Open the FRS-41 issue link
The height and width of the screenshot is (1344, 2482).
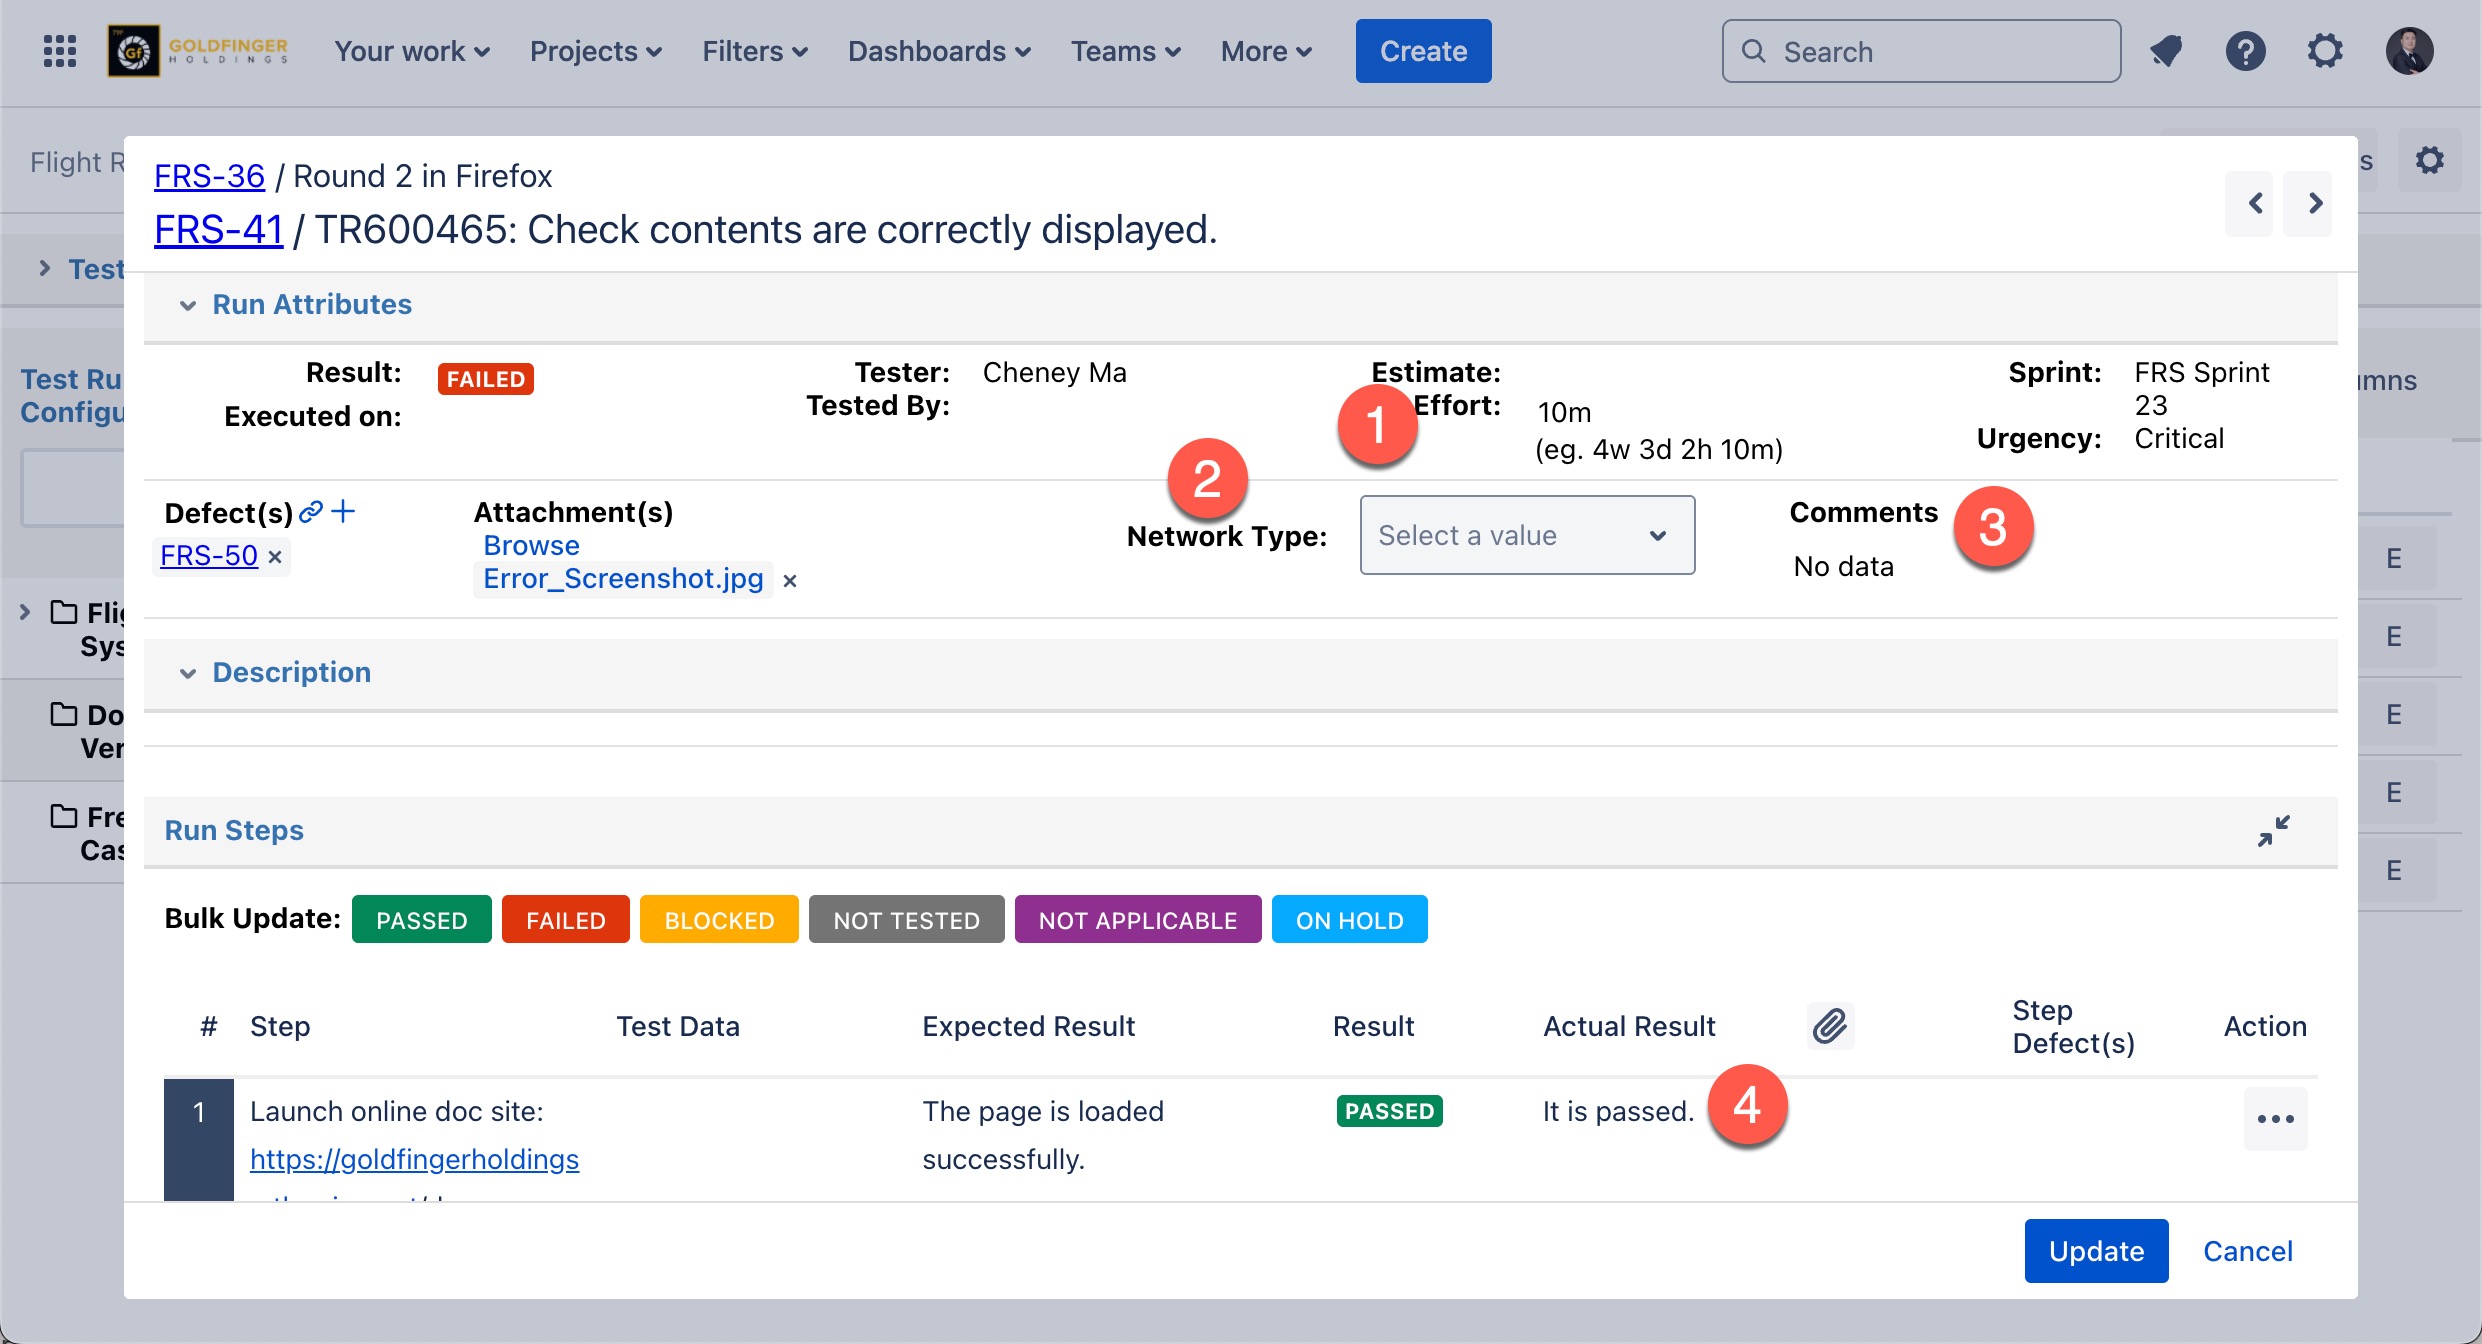[x=218, y=230]
